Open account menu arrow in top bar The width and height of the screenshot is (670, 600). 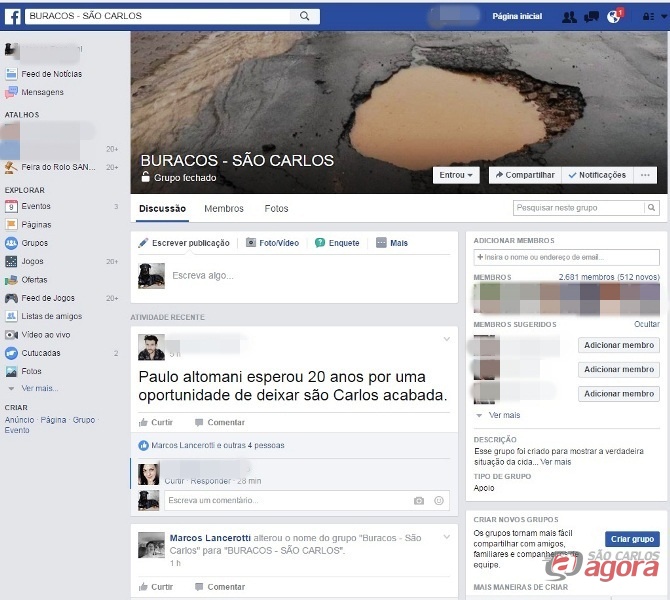(664, 17)
